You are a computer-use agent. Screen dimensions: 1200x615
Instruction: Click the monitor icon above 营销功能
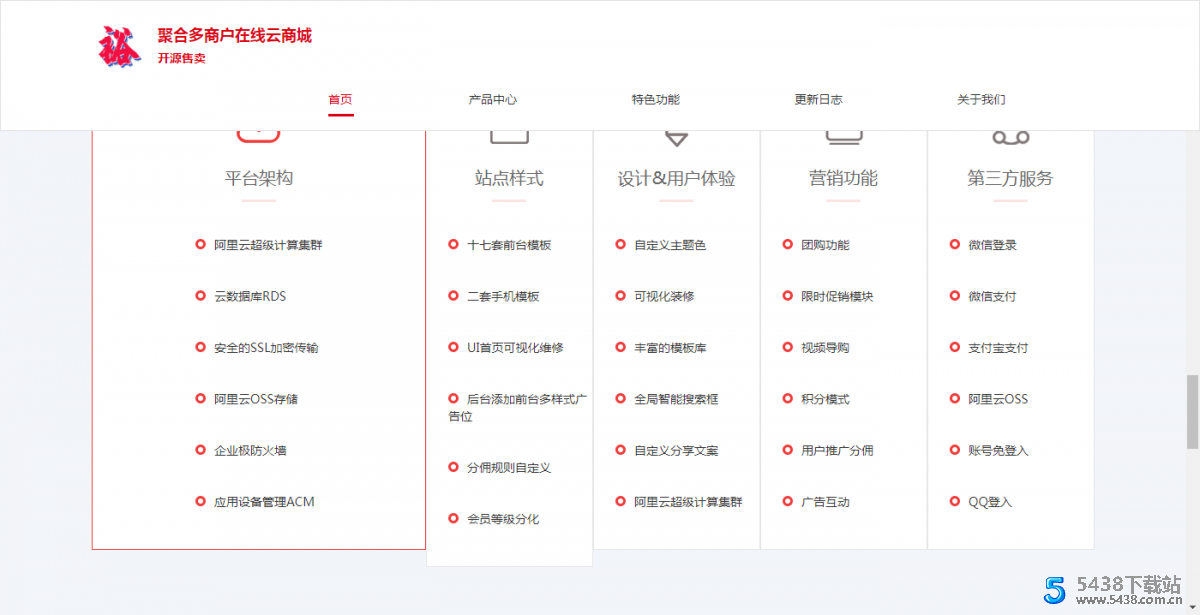843,137
